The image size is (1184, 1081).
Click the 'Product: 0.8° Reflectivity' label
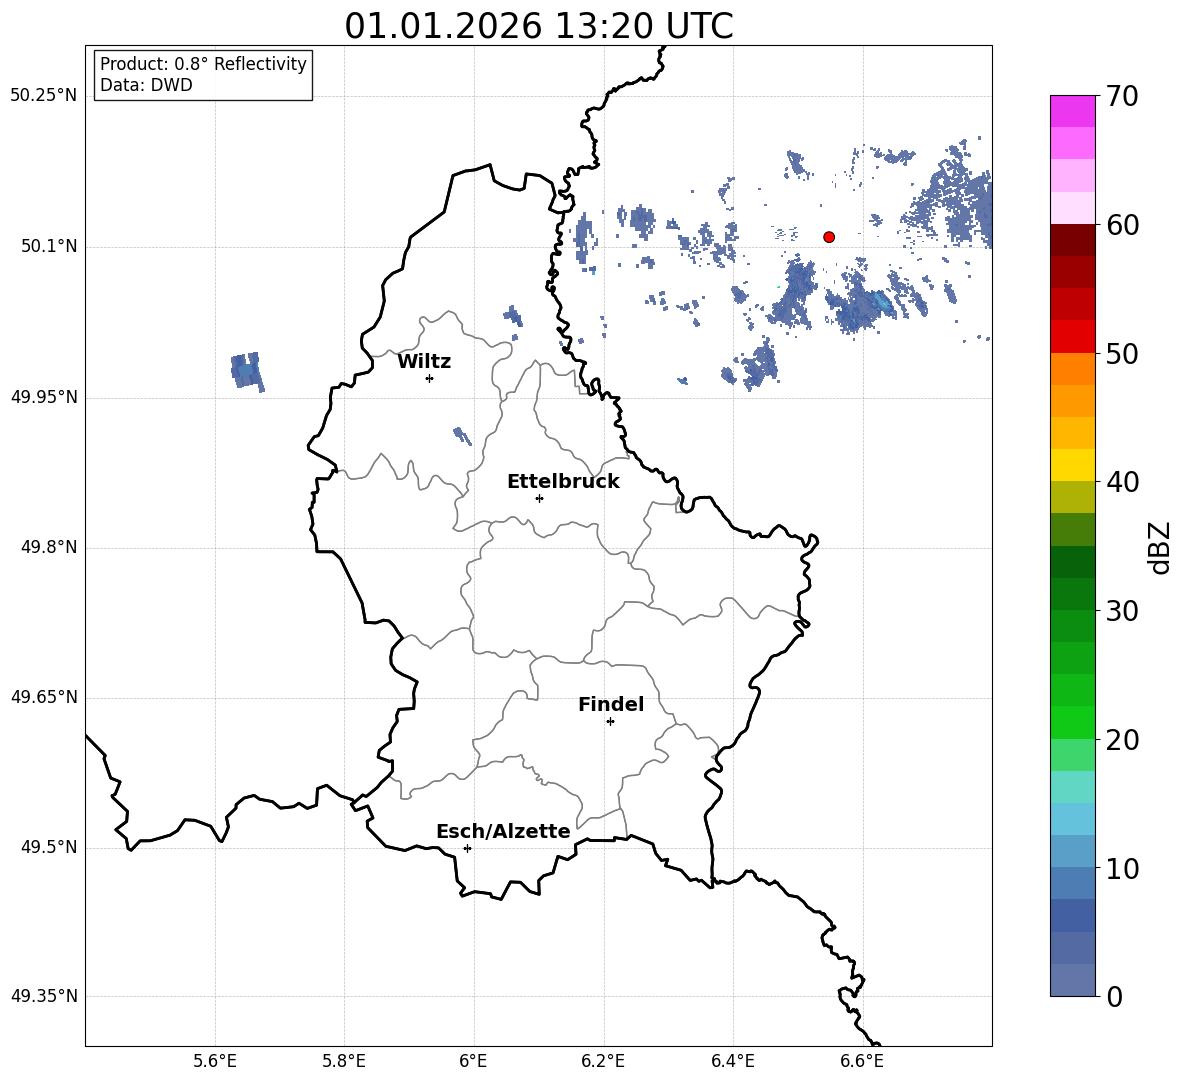pos(203,64)
